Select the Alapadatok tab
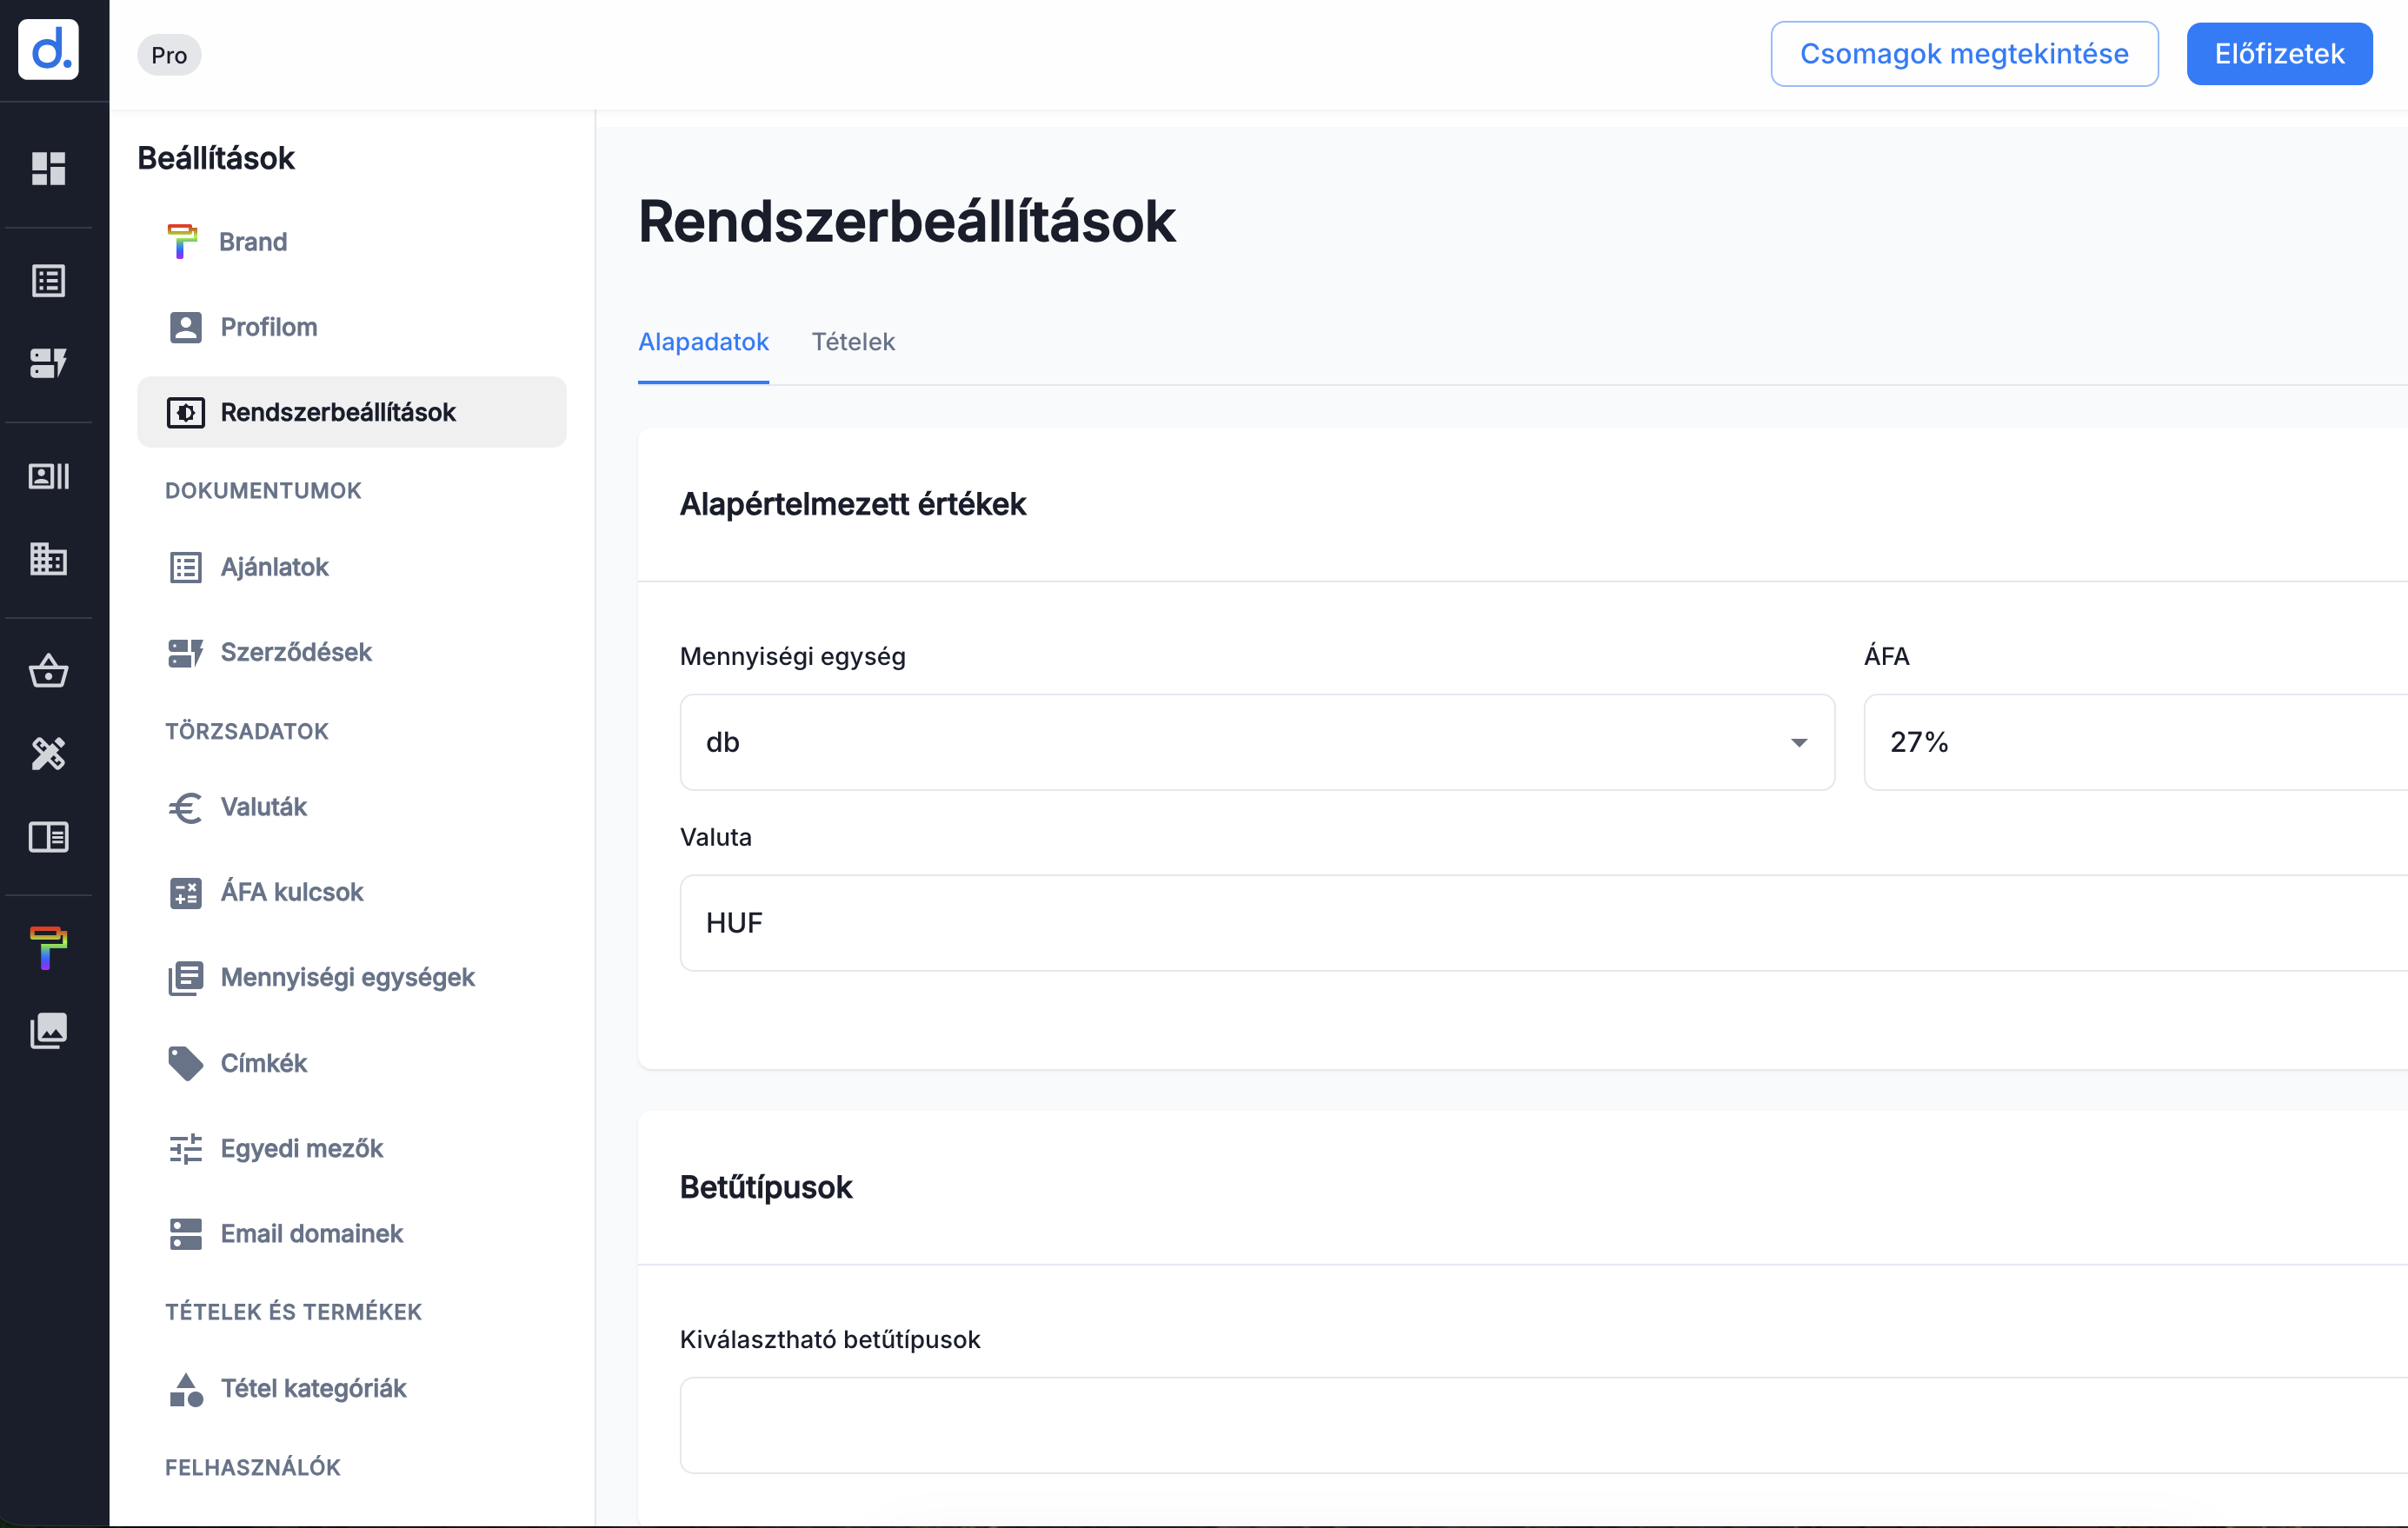Image resolution: width=2408 pixels, height=1528 pixels. [703, 342]
